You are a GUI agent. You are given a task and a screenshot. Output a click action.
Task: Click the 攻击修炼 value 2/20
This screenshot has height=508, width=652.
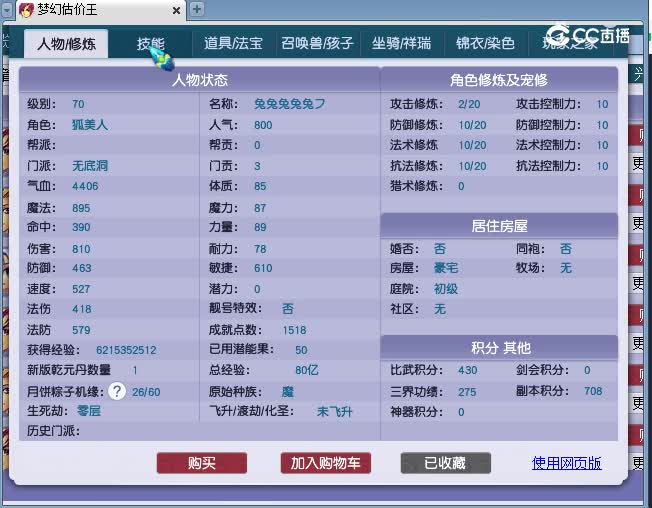469,104
